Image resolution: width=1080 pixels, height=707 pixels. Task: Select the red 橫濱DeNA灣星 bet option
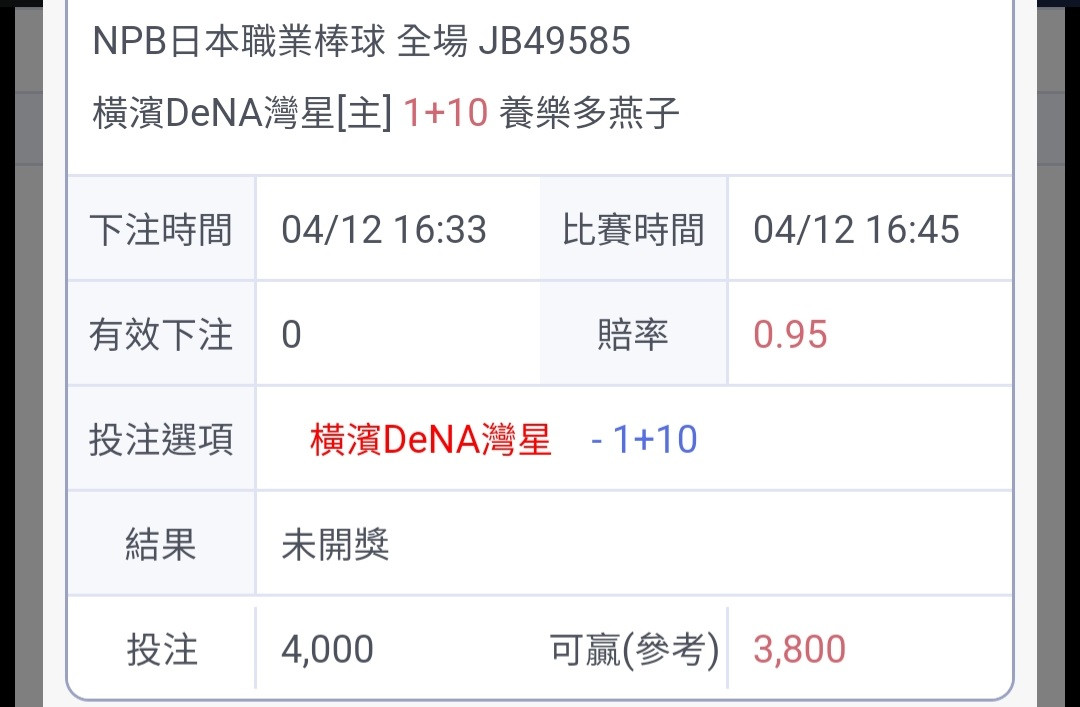click(x=430, y=440)
